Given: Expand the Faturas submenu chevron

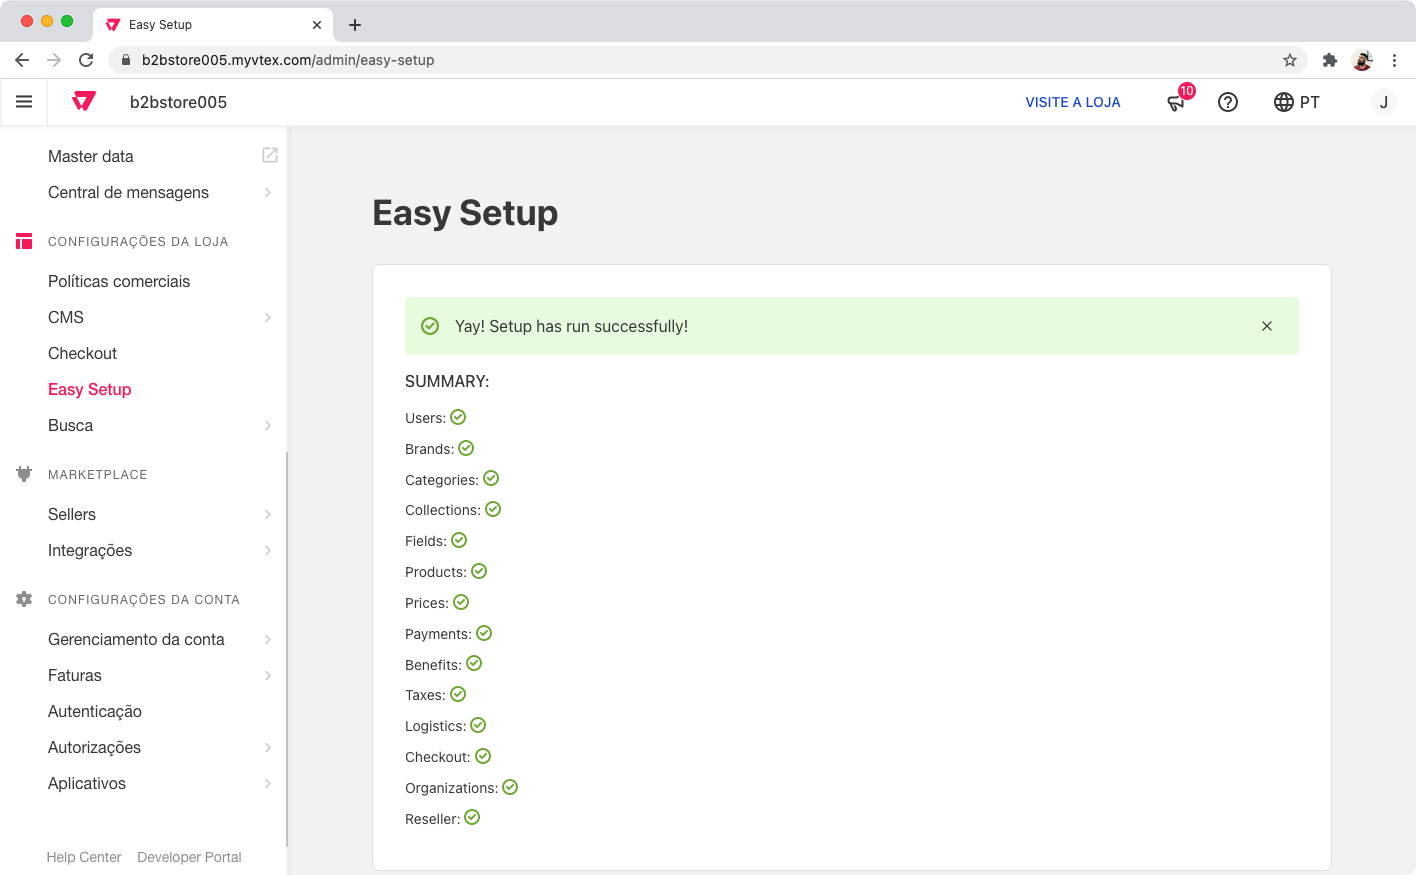Looking at the screenshot, I should (268, 675).
